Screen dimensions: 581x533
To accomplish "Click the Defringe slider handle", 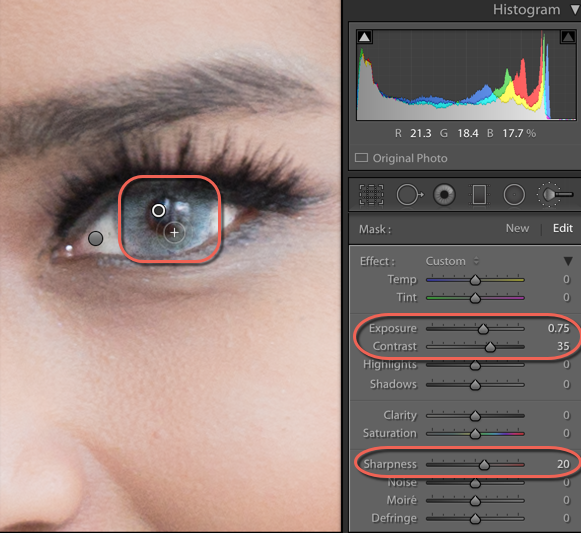I will pos(475,519).
